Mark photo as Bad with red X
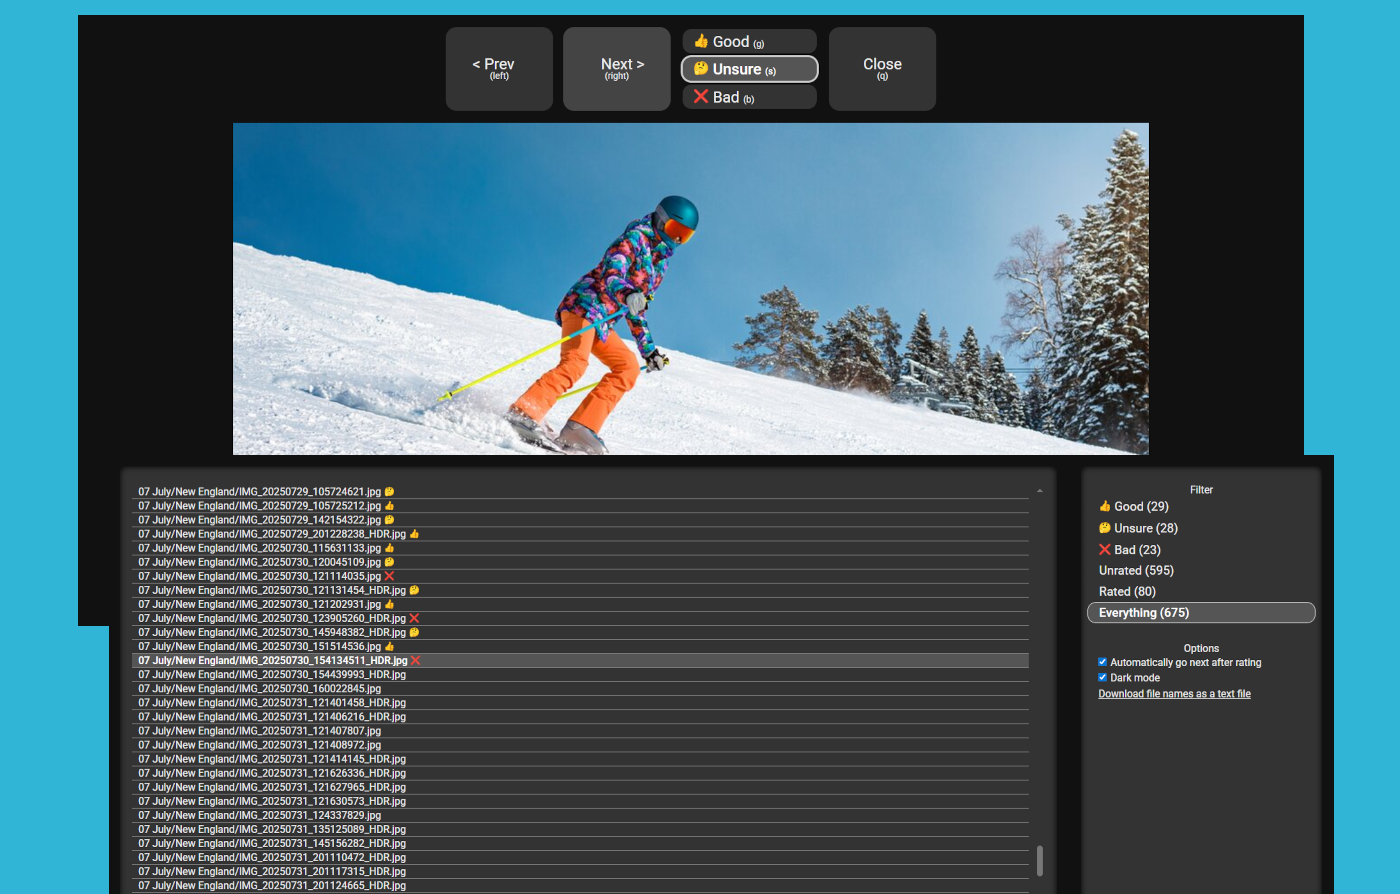Image resolution: width=1400 pixels, height=894 pixels. pyautogui.click(x=749, y=97)
